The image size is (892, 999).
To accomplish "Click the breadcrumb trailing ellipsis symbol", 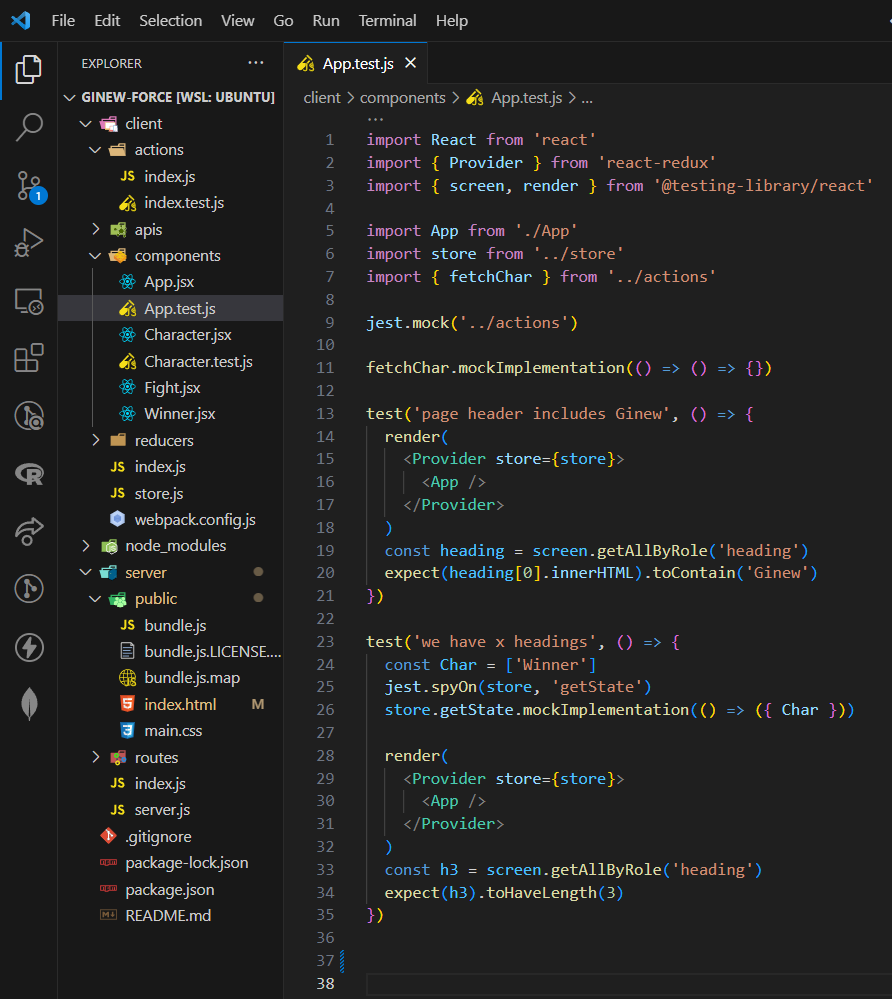I will point(587,99).
